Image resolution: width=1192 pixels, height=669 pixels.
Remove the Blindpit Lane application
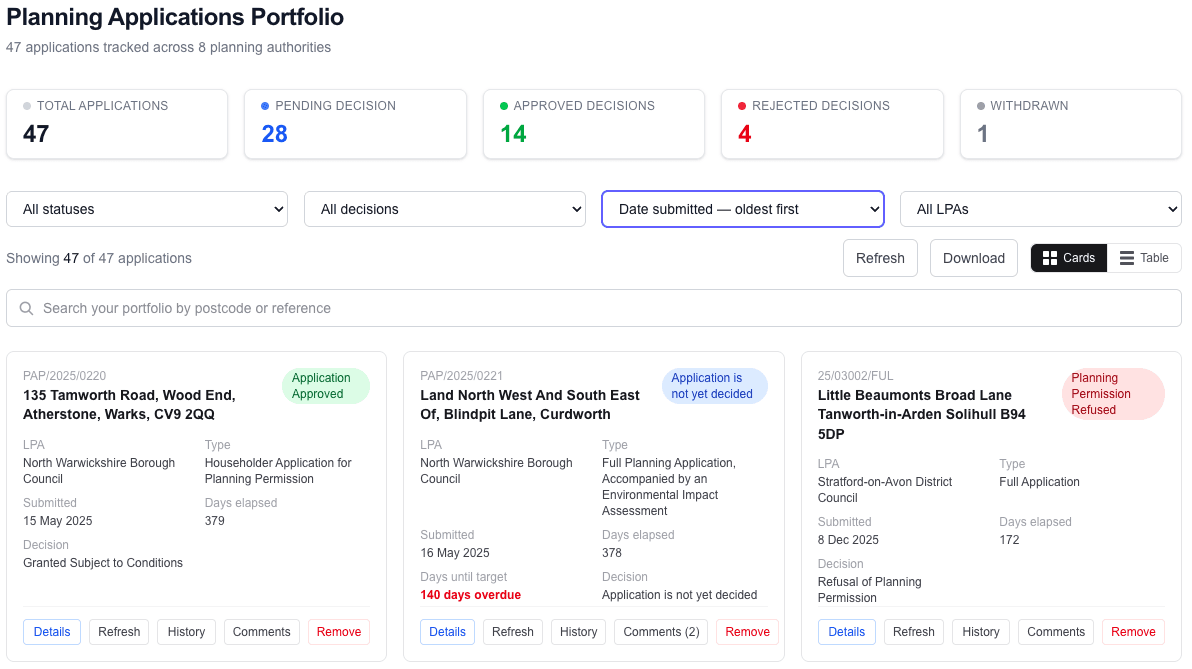747,632
